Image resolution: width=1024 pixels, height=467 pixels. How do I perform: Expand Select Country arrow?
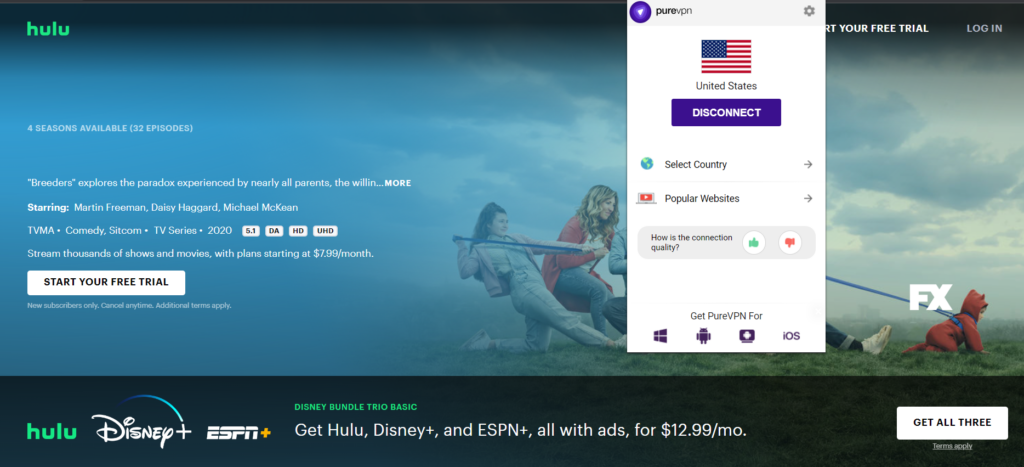click(x=808, y=164)
